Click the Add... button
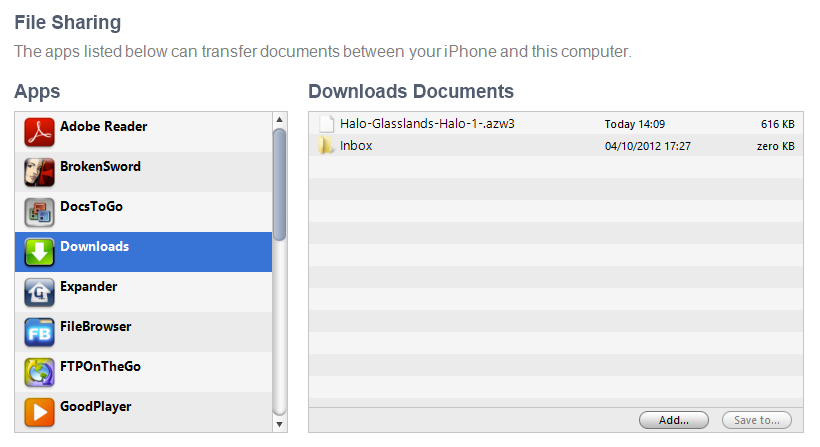820x447 pixels. 674,420
